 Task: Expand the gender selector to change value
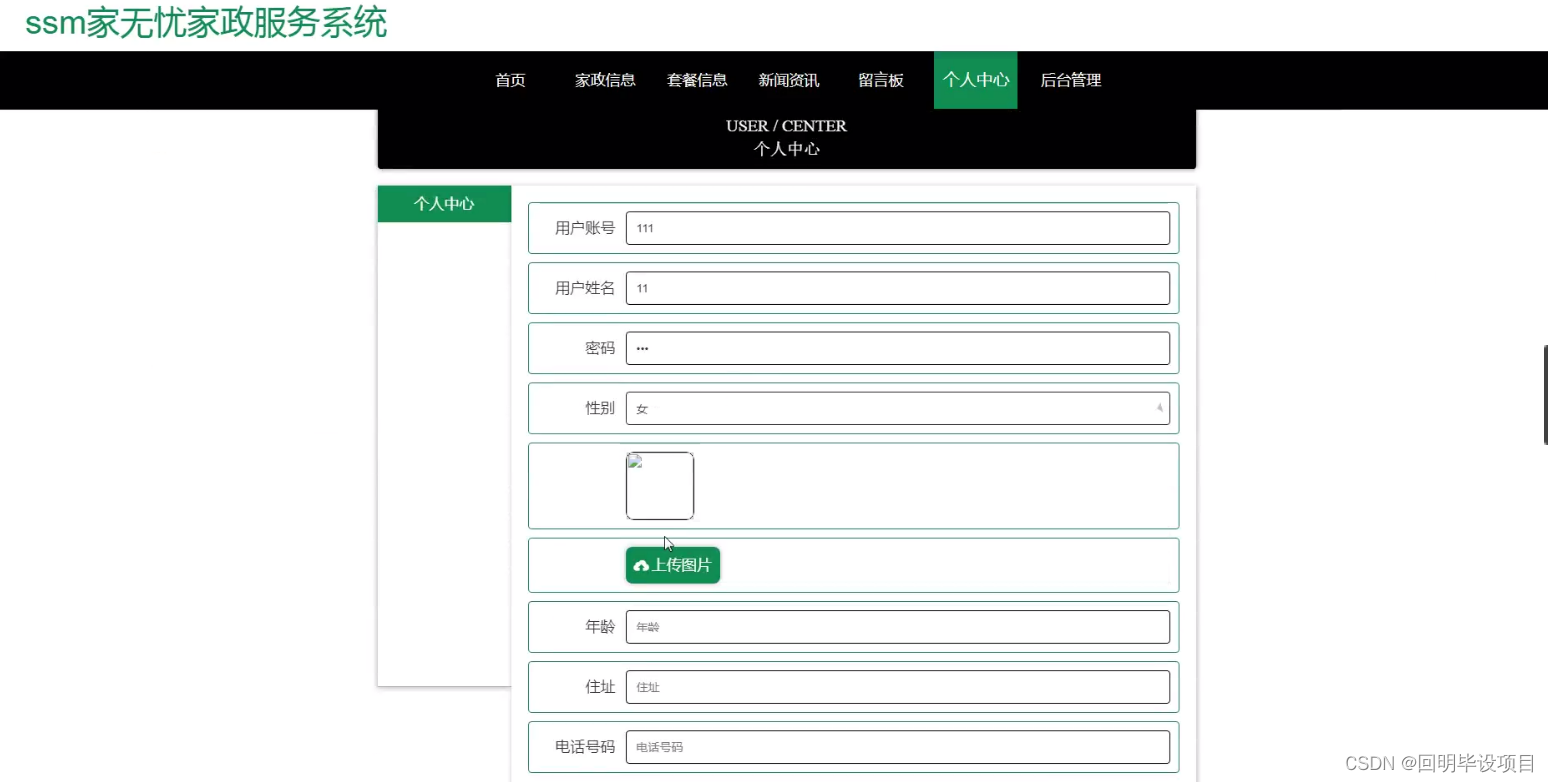pyautogui.click(x=898, y=408)
